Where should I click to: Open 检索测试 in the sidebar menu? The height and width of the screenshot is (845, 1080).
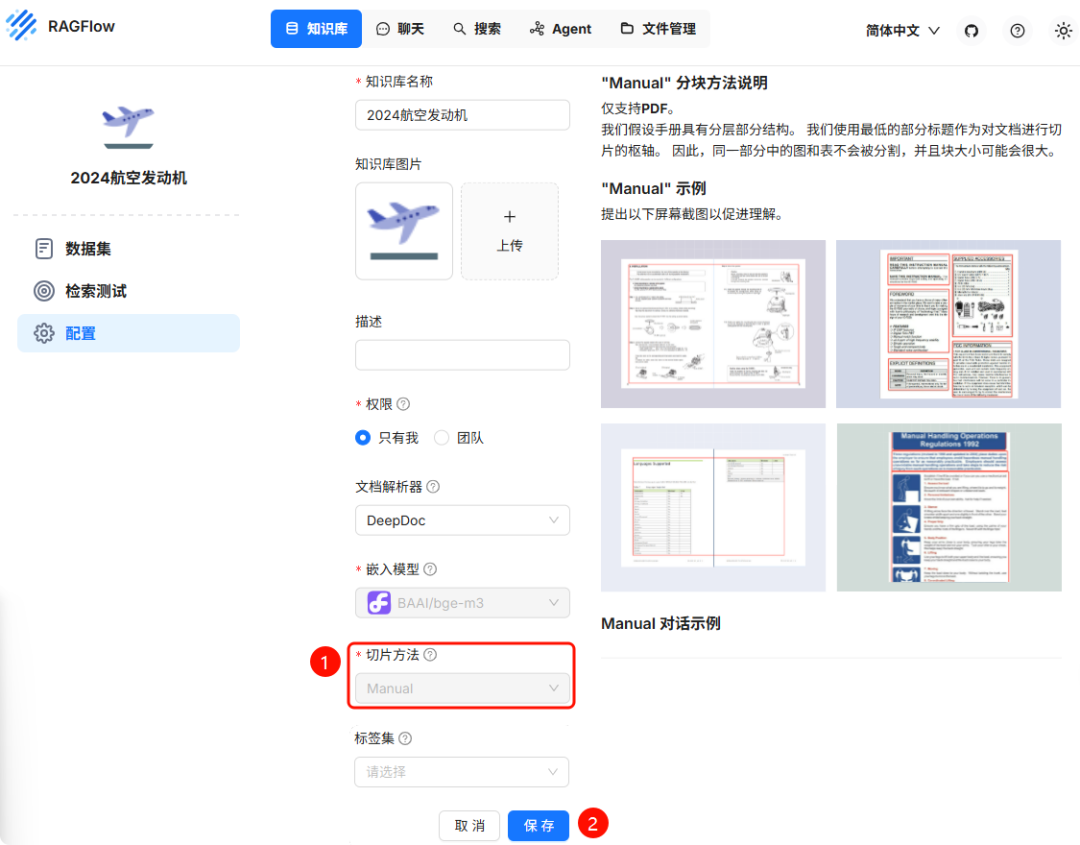pos(128,291)
